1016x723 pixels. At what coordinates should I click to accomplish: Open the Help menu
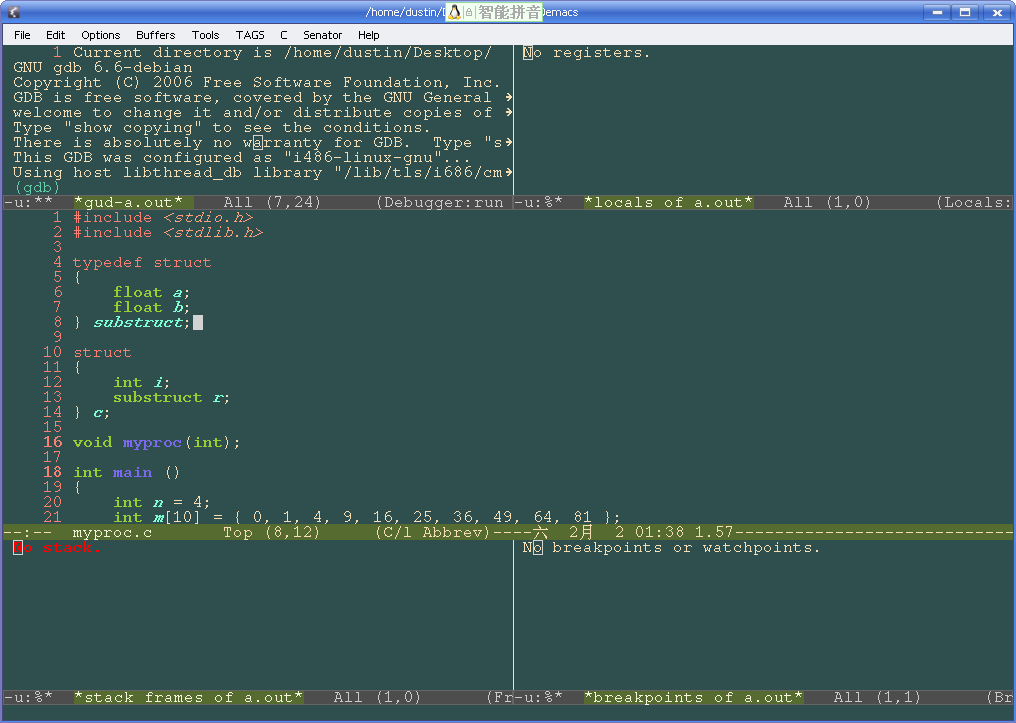[x=369, y=35]
